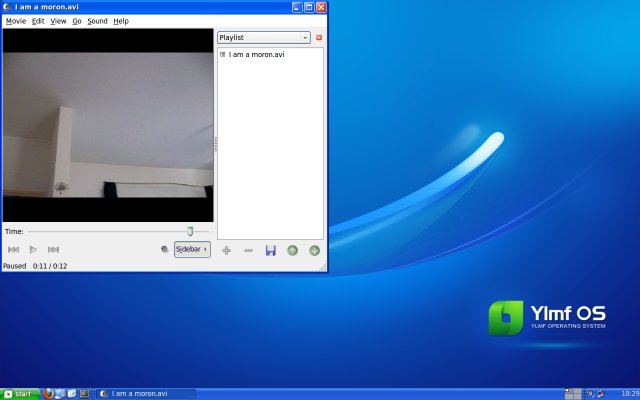Click the Time seek slider handle
The image size is (640, 400).
click(x=190, y=231)
